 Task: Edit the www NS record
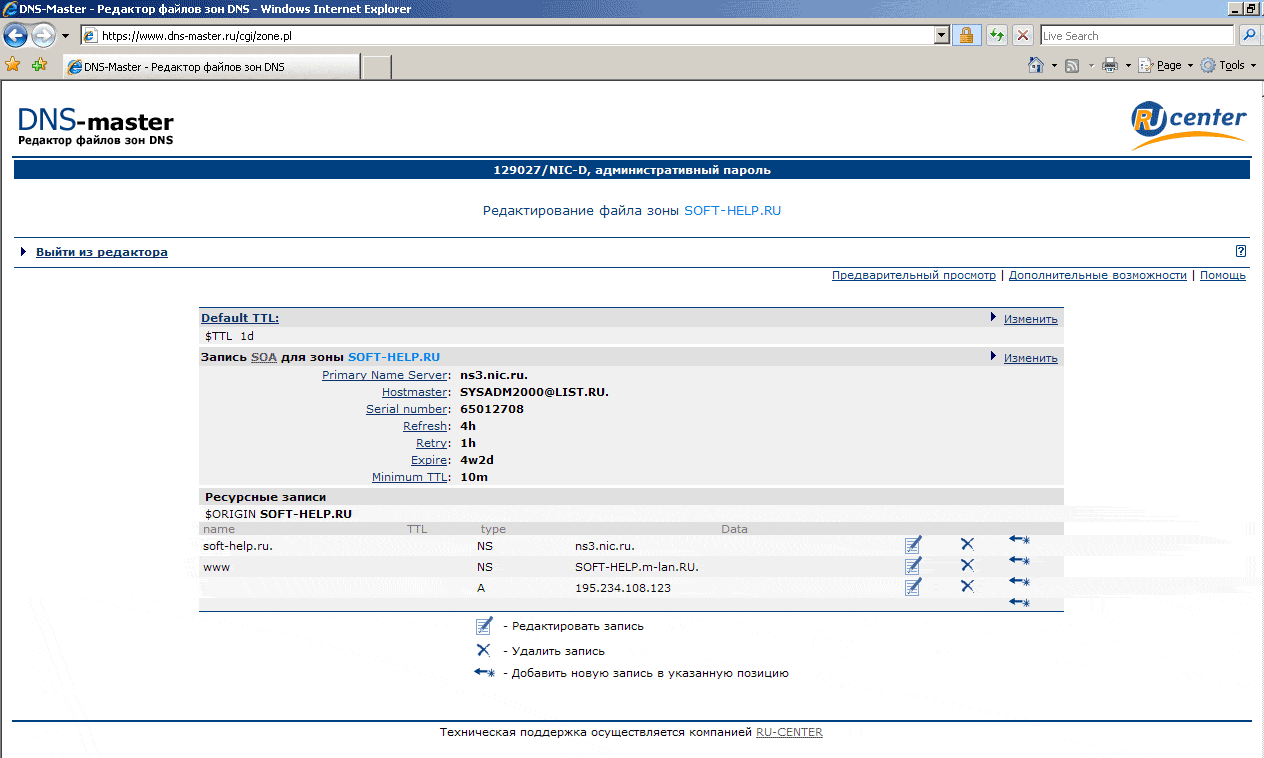[913, 566]
